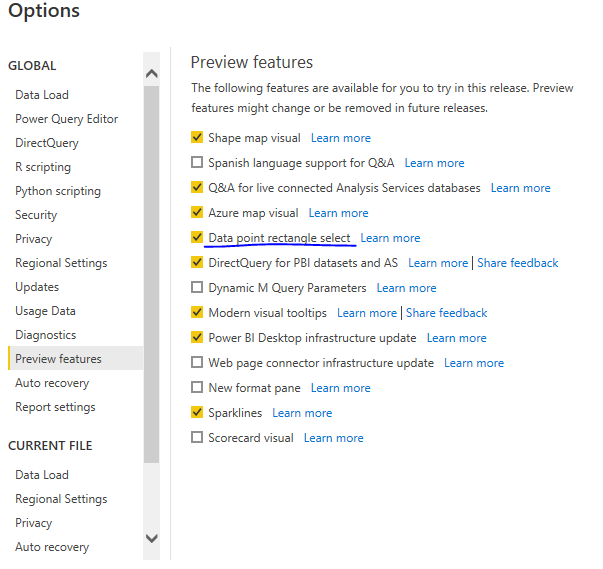Select Current File Privacy options
This screenshot has width=603, height=569.
coord(33,523)
